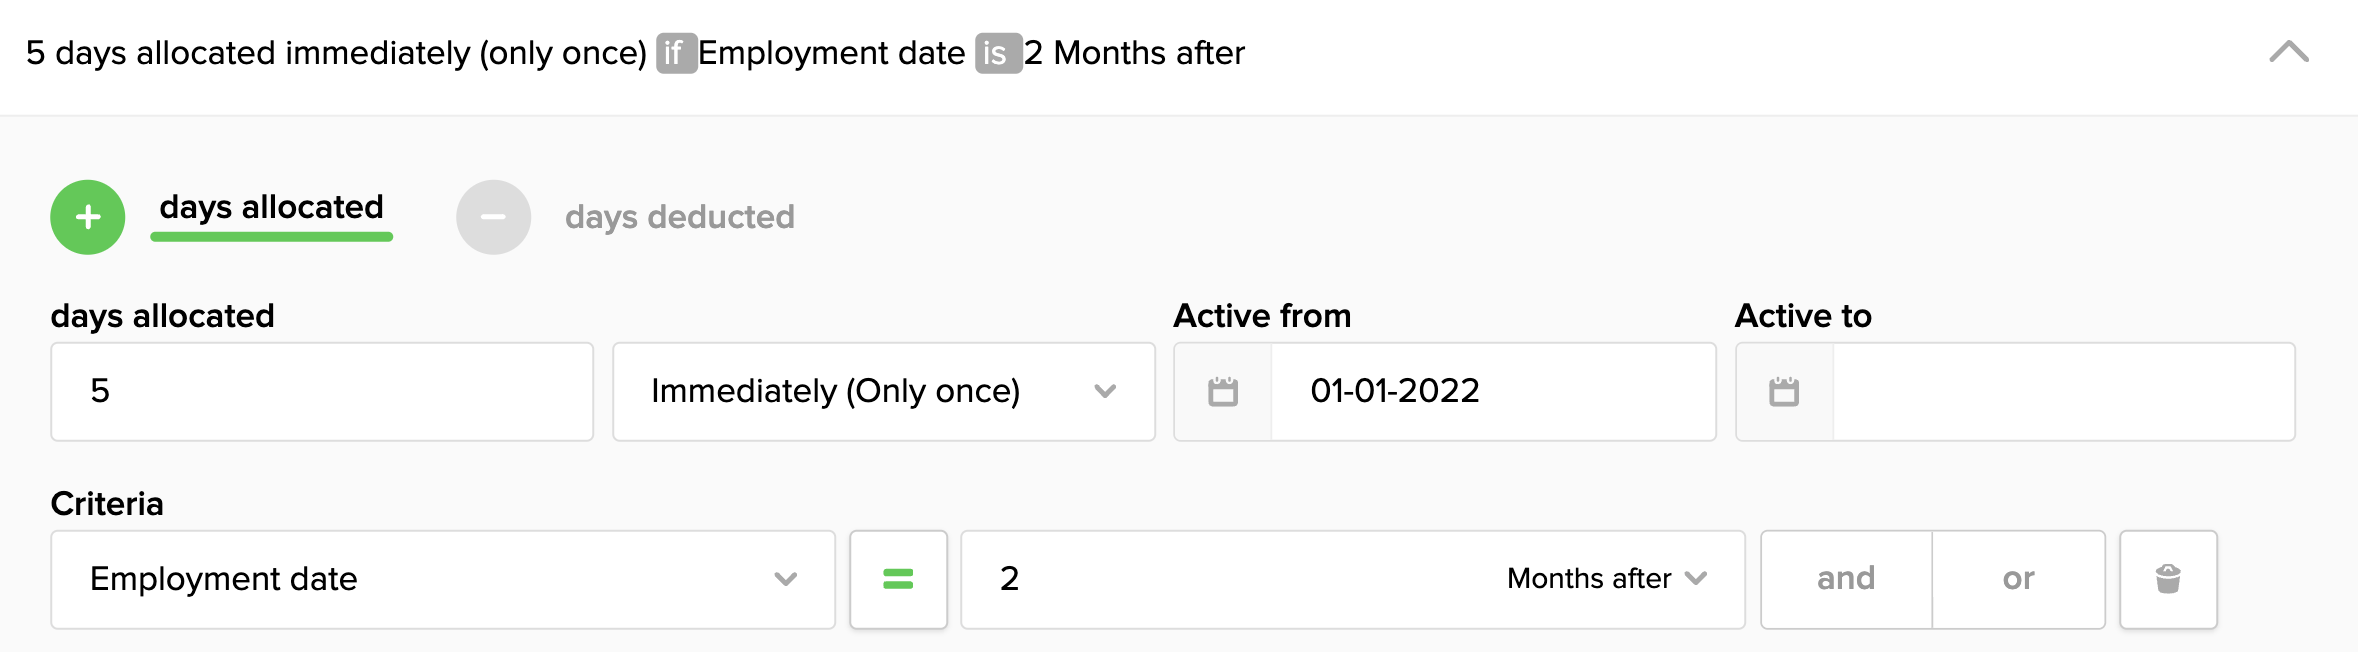Image resolution: width=2358 pixels, height=652 pixels.
Task: Delete the criteria row with trash icon
Action: (x=2168, y=579)
